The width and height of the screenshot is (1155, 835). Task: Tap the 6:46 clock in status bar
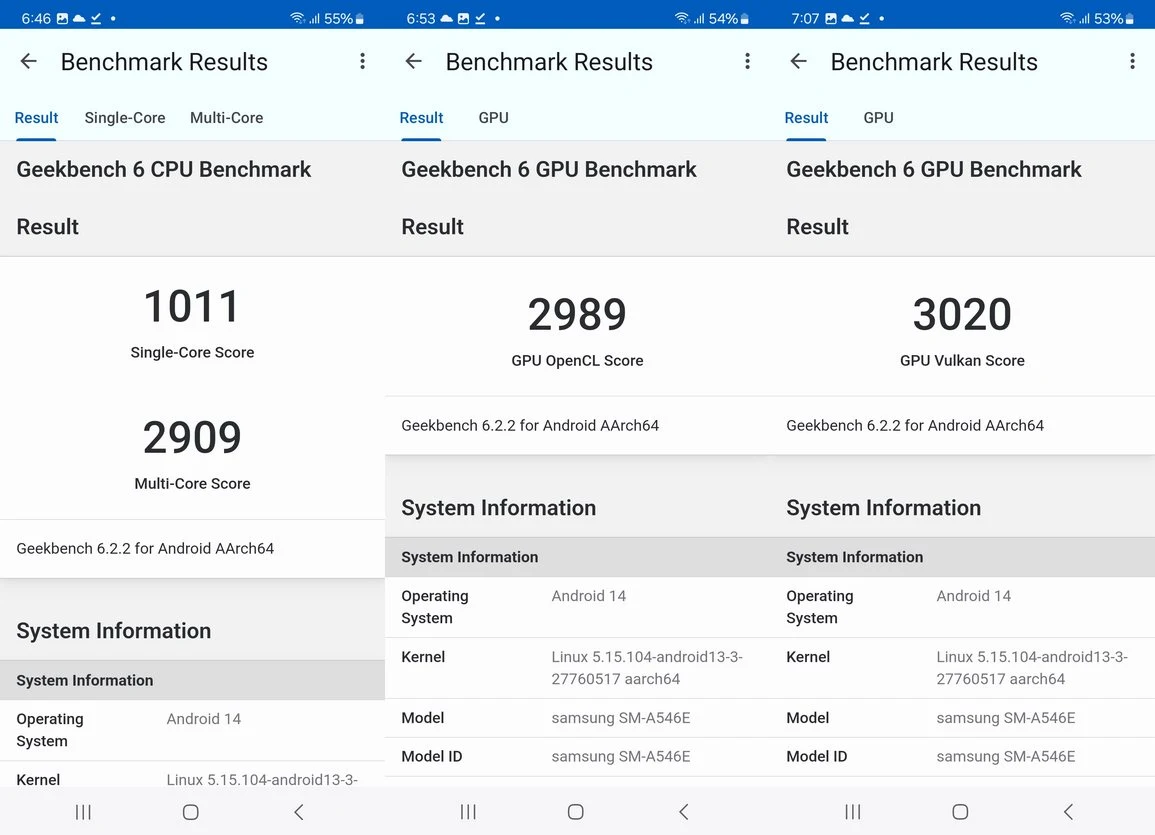(36, 18)
